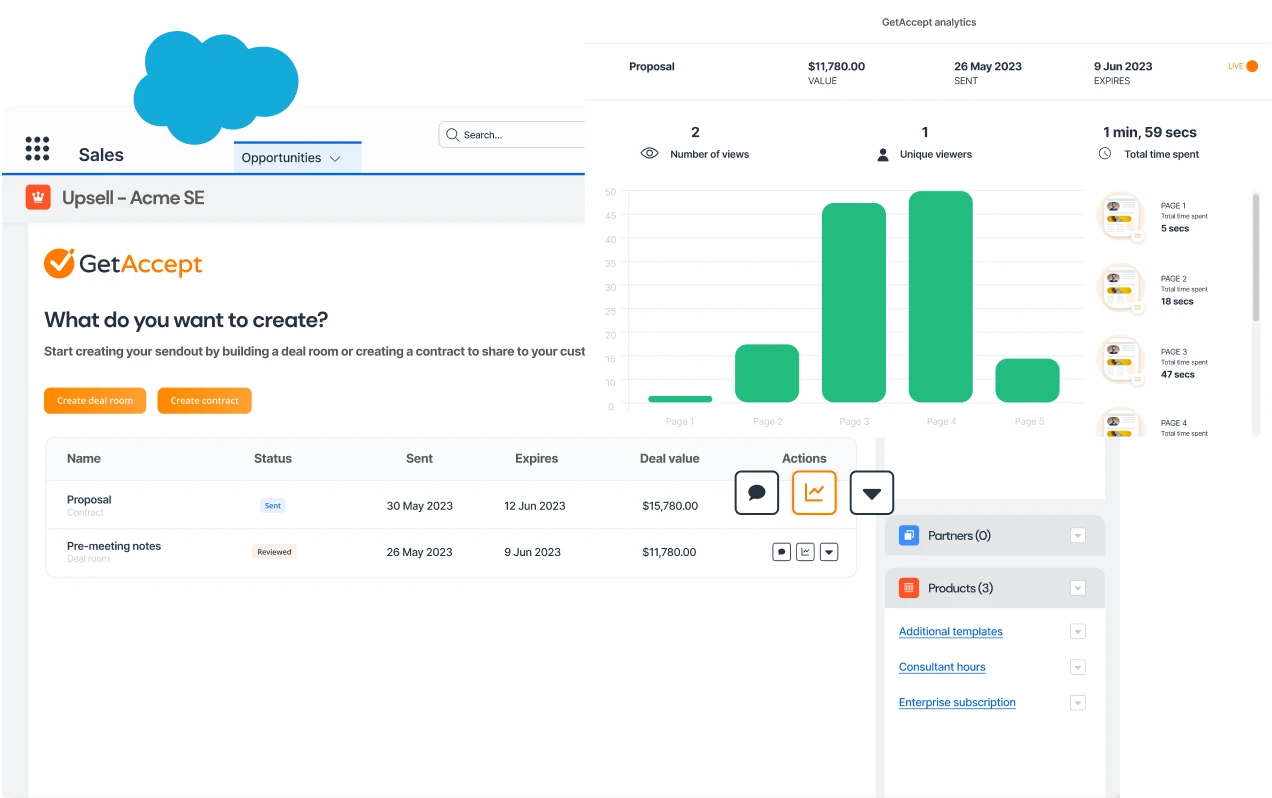1272x798 pixels.
Task: Click the clock icon beside Total time spent
Action: 1105,154
